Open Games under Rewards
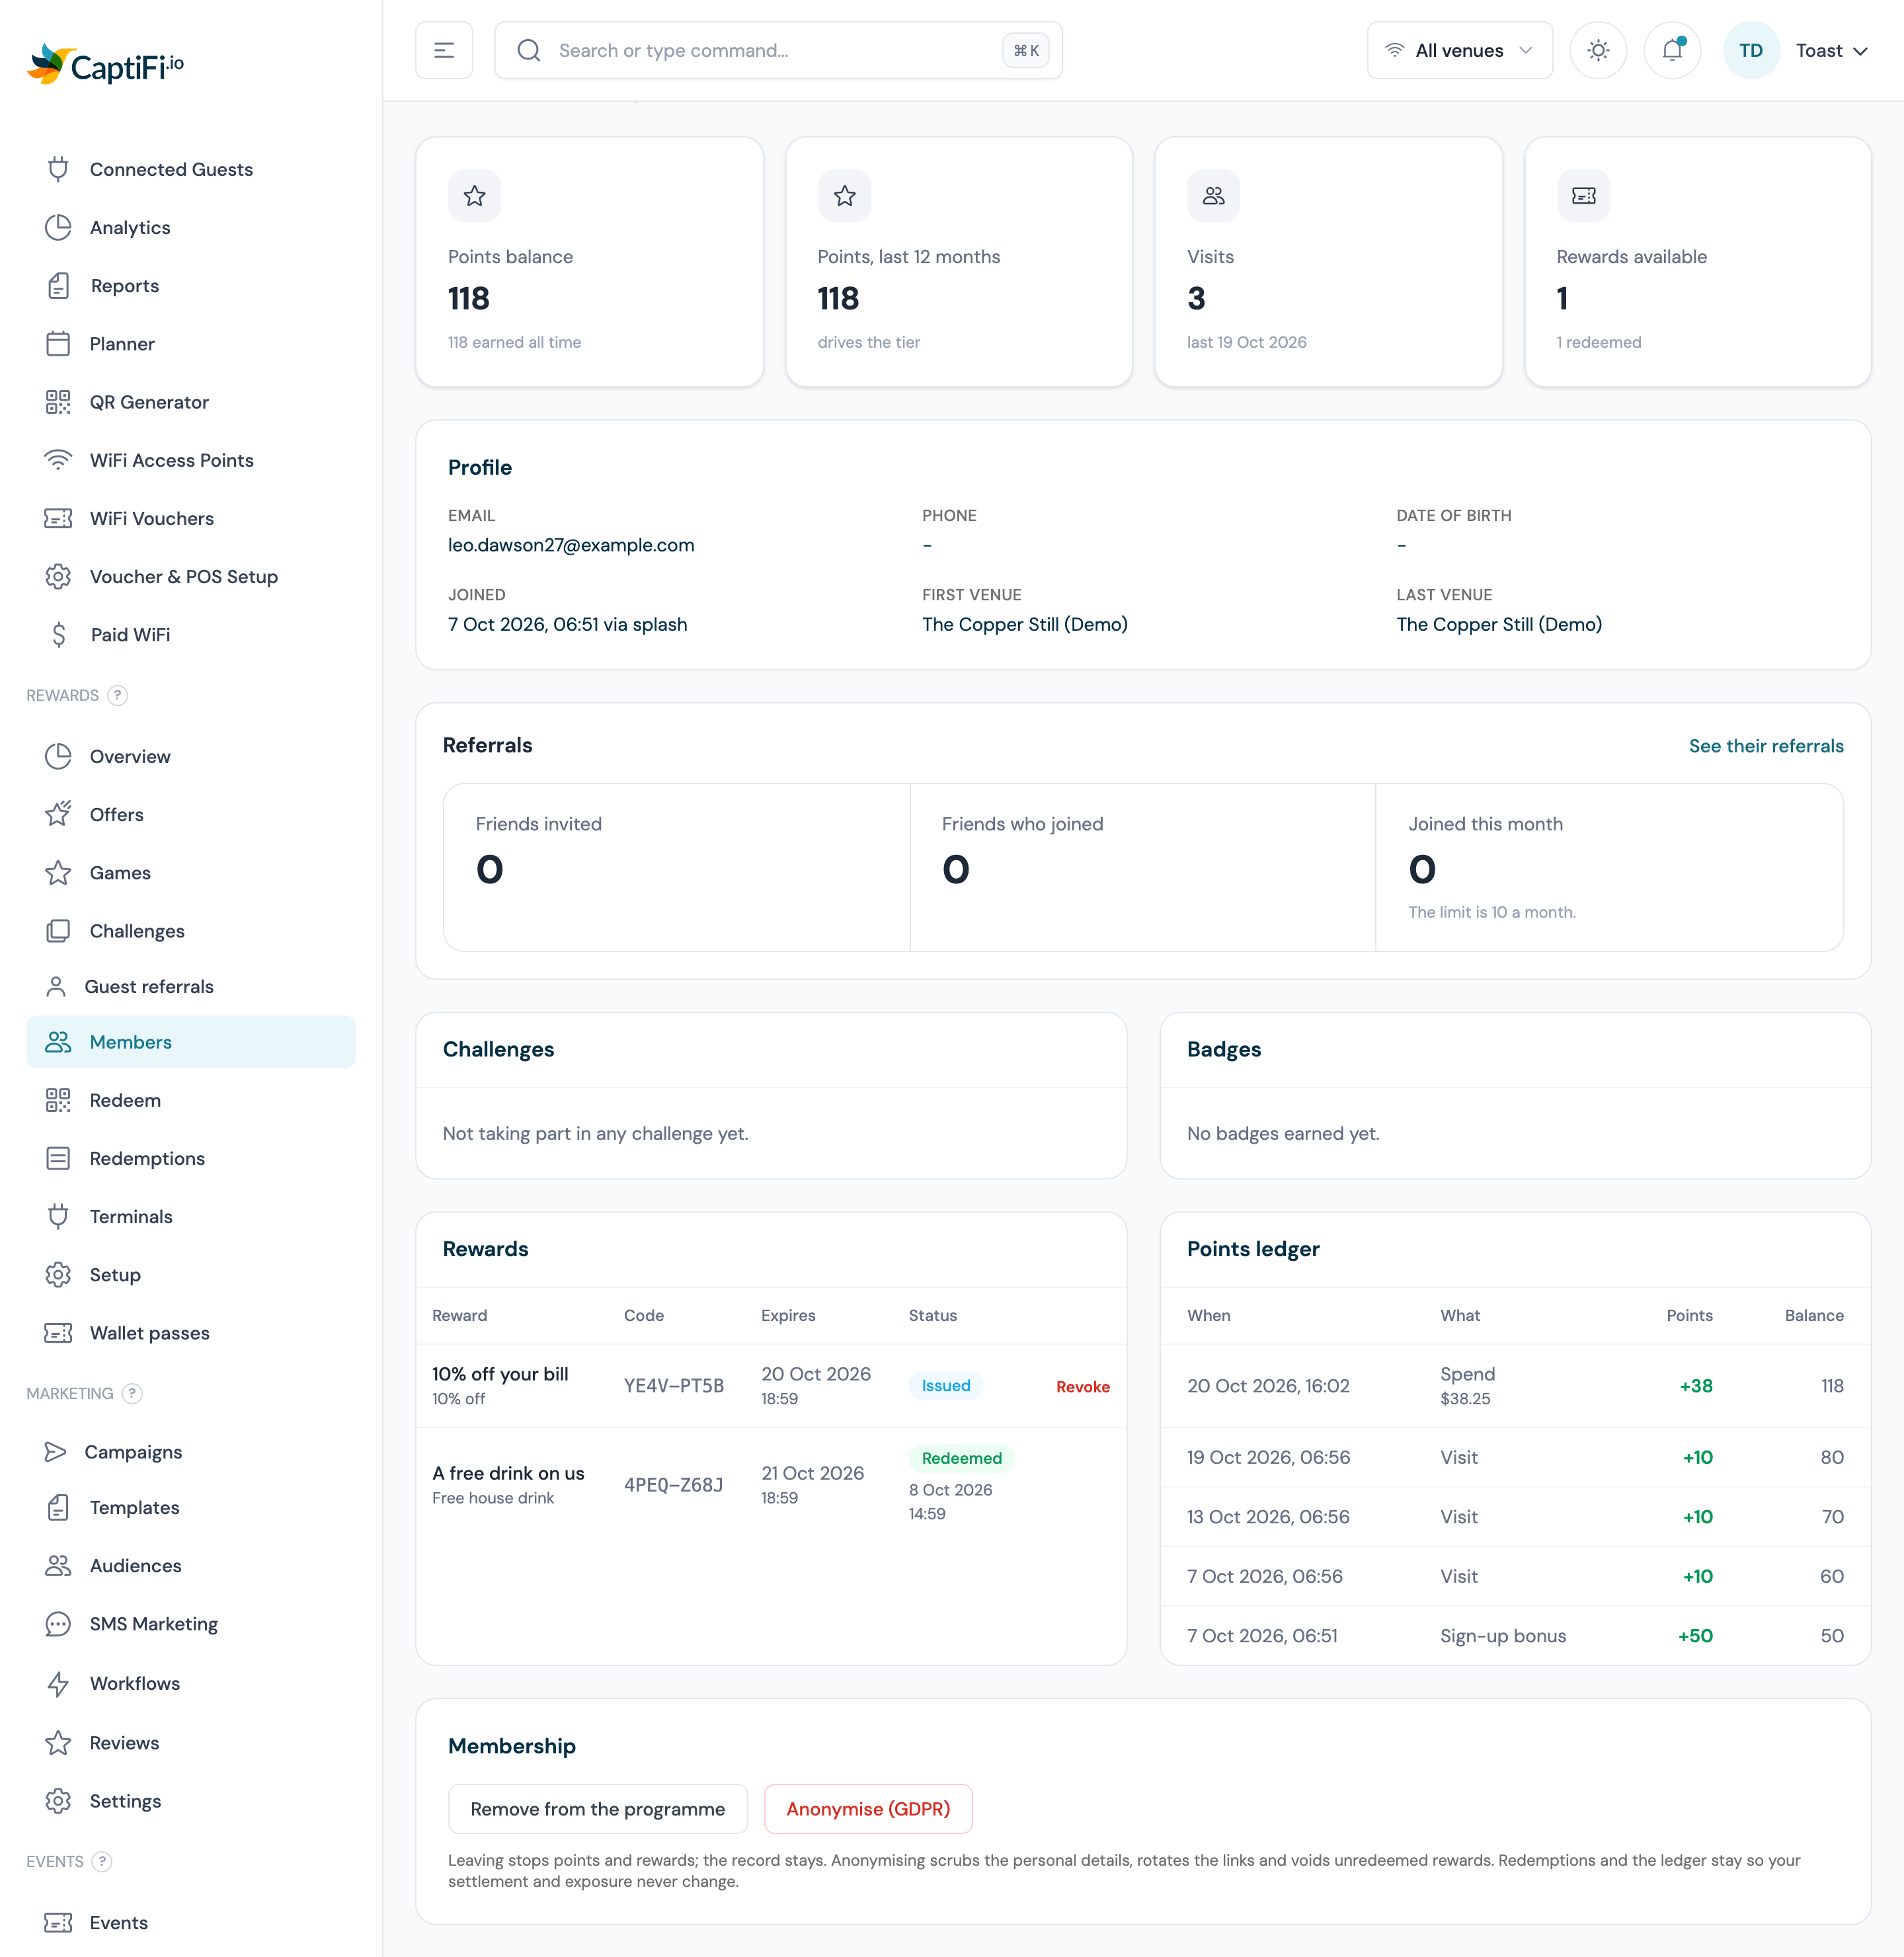Image resolution: width=1904 pixels, height=1957 pixels. tap(190, 873)
